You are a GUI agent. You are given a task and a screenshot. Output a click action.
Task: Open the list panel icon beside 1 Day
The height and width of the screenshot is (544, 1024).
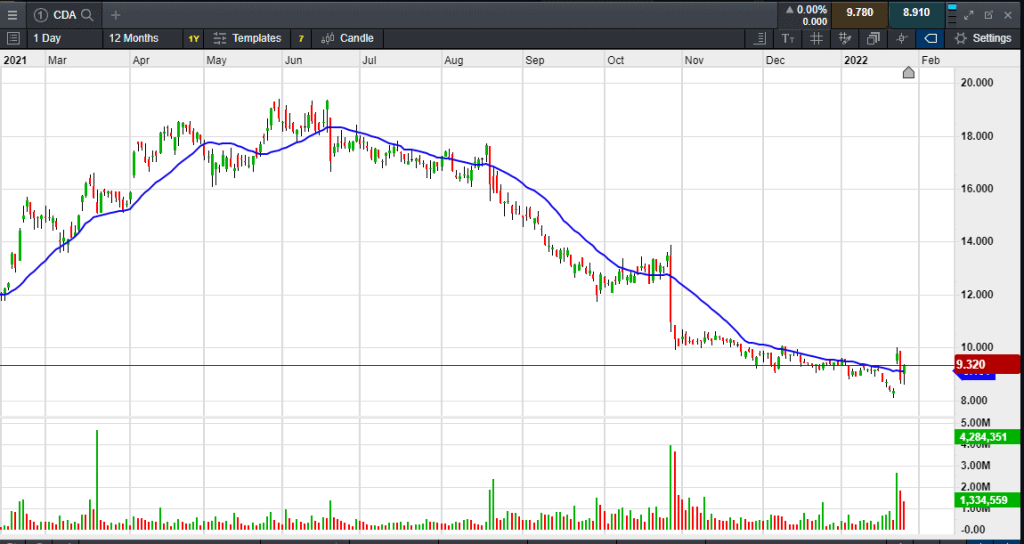pyautogui.click(x=13, y=38)
